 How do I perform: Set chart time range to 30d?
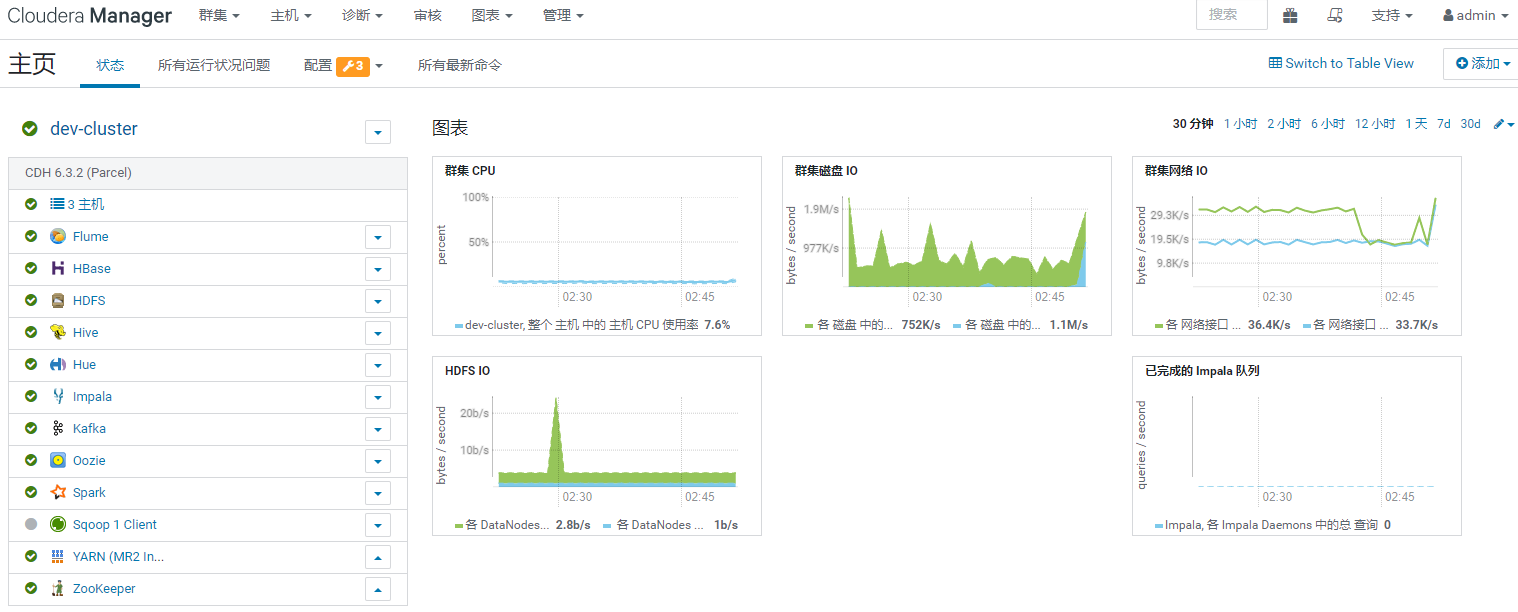(x=1470, y=124)
